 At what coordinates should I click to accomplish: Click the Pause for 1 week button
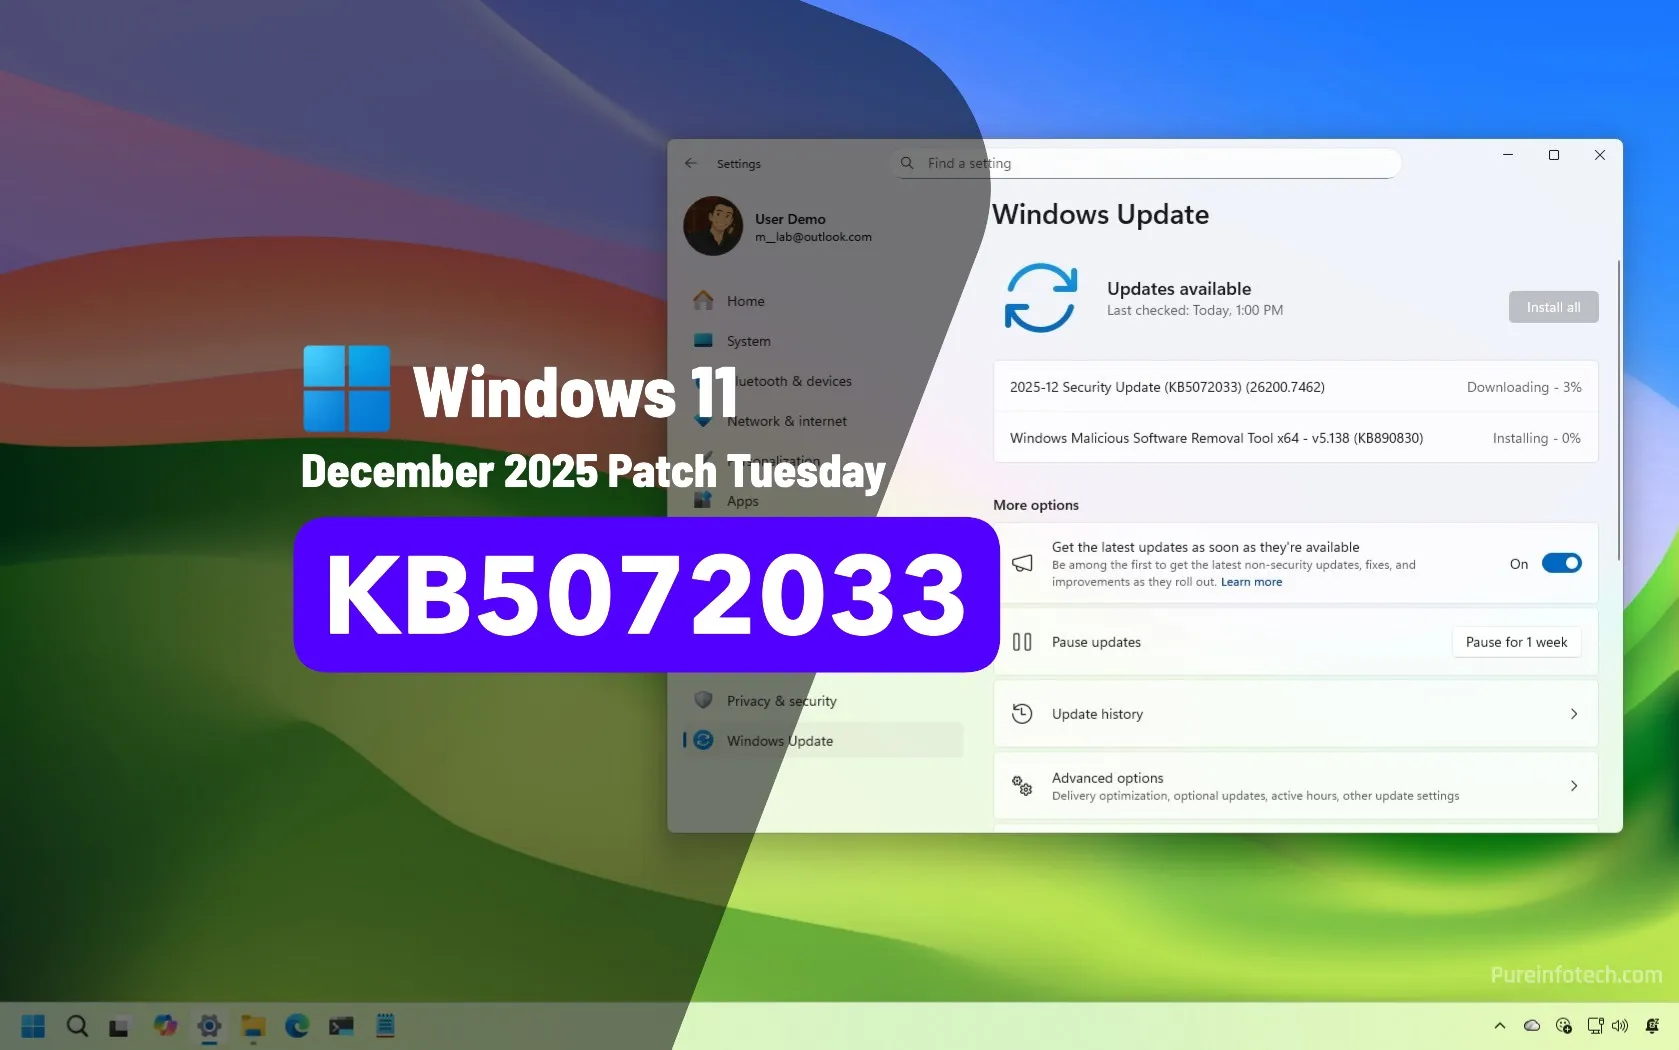1515,642
